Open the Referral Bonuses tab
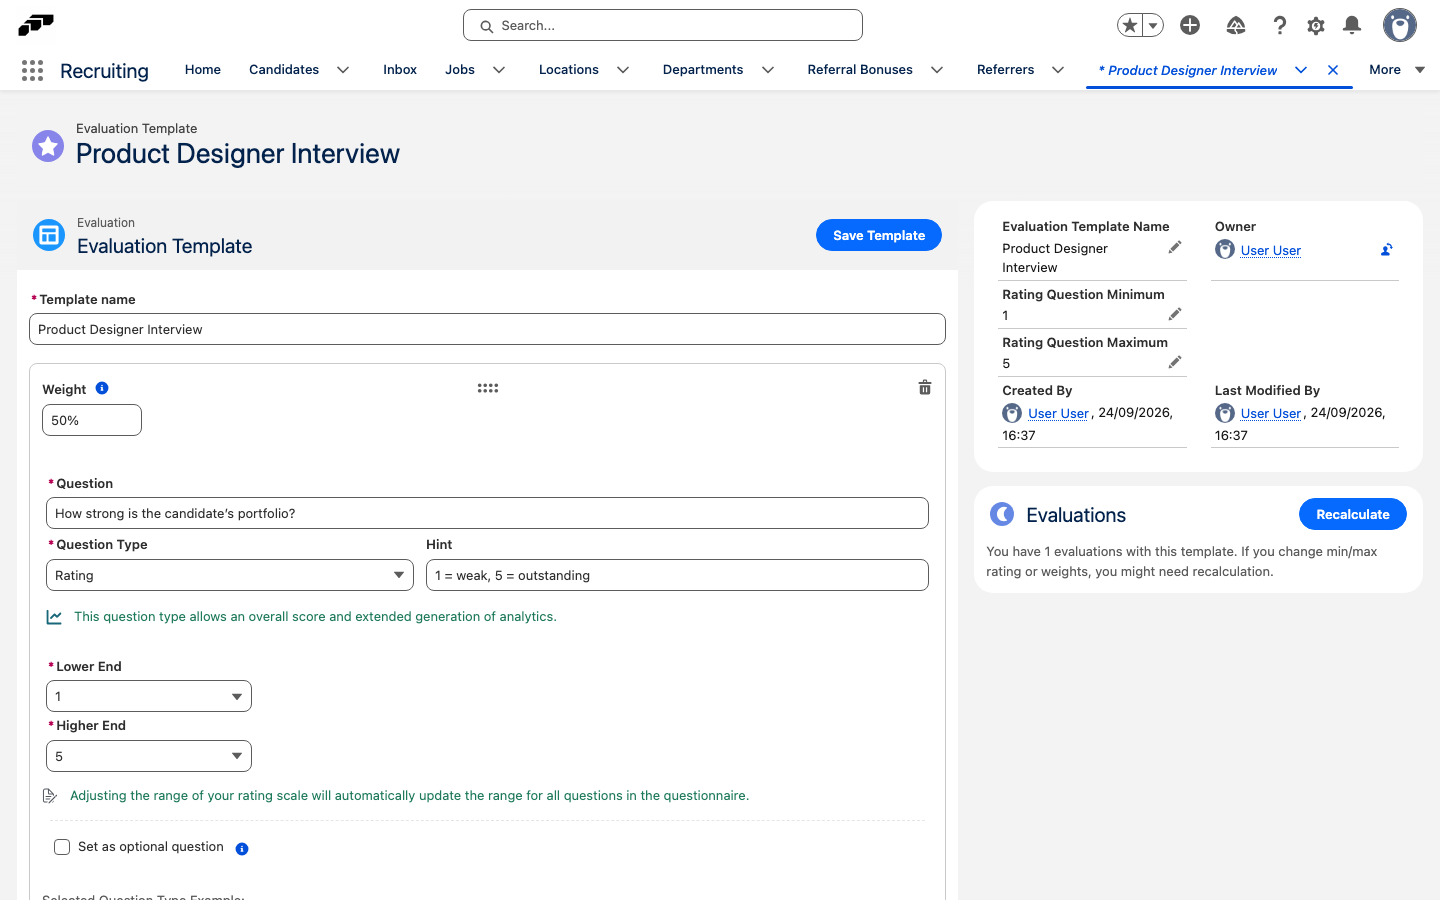Image resolution: width=1440 pixels, height=900 pixels. [860, 70]
